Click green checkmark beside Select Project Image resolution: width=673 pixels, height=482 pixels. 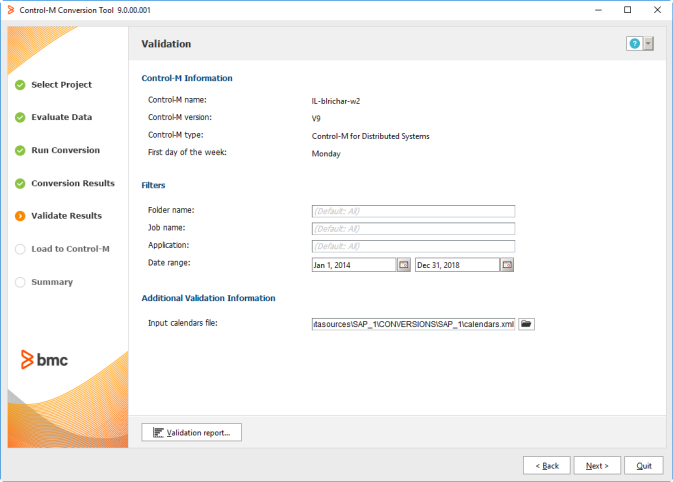20,85
